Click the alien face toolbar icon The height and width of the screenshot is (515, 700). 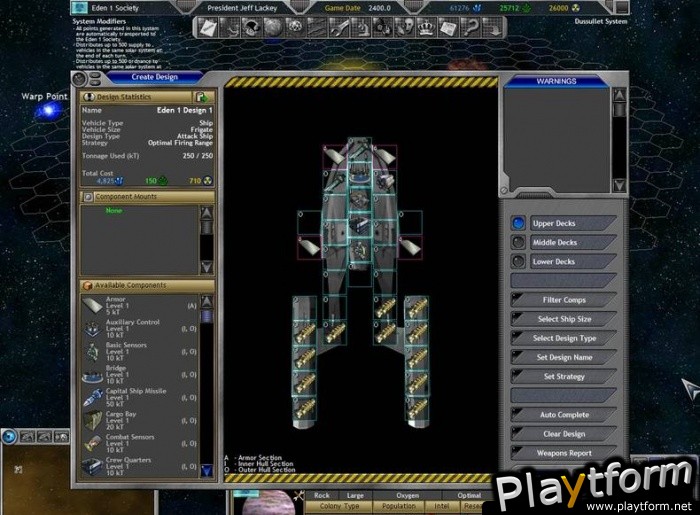click(405, 28)
